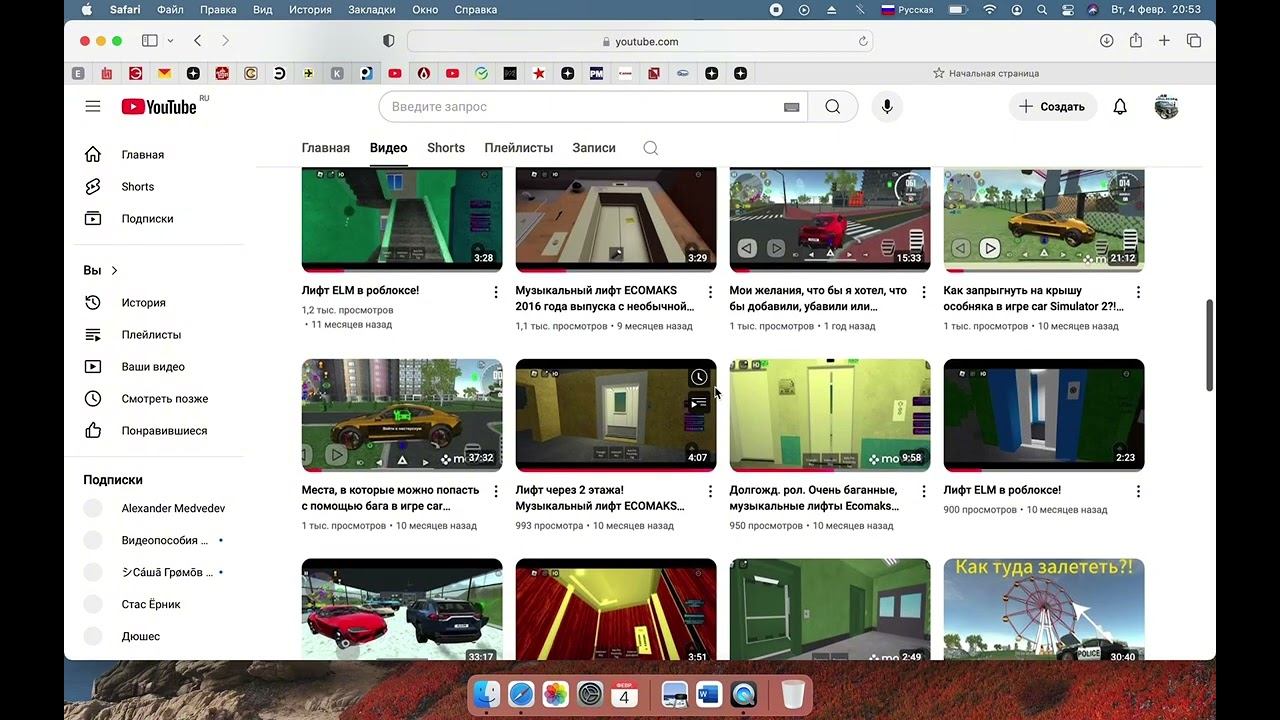Search within channel using magnifier icon

click(x=650, y=148)
